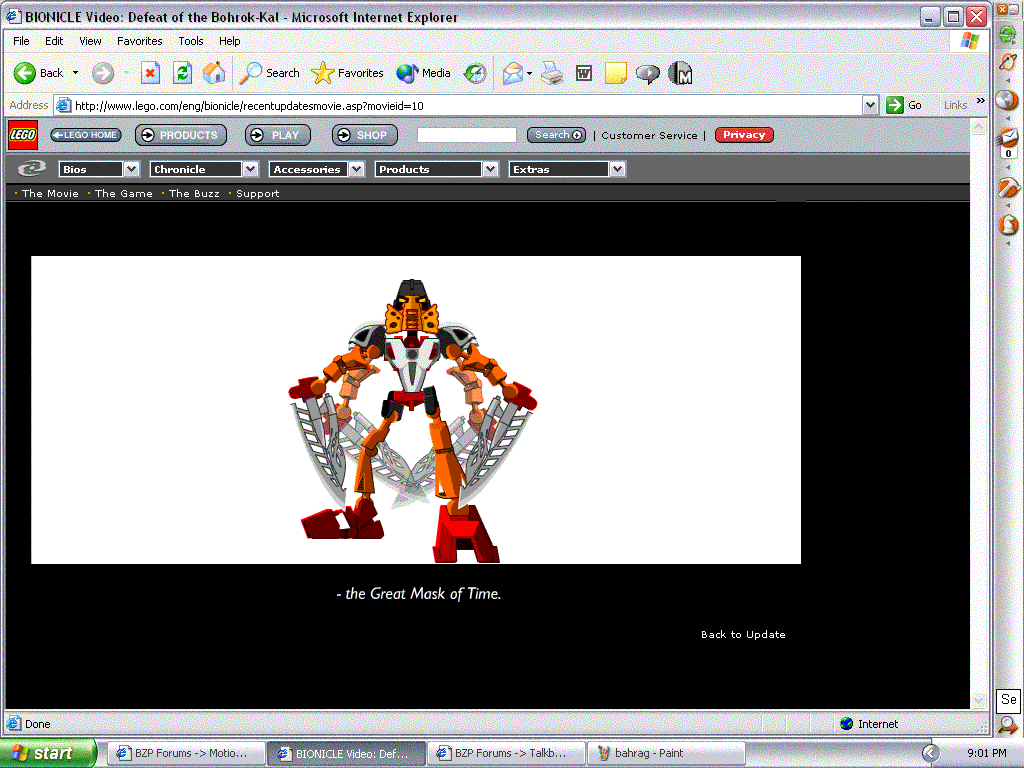Open the View menu
1024x768 pixels.
point(91,41)
